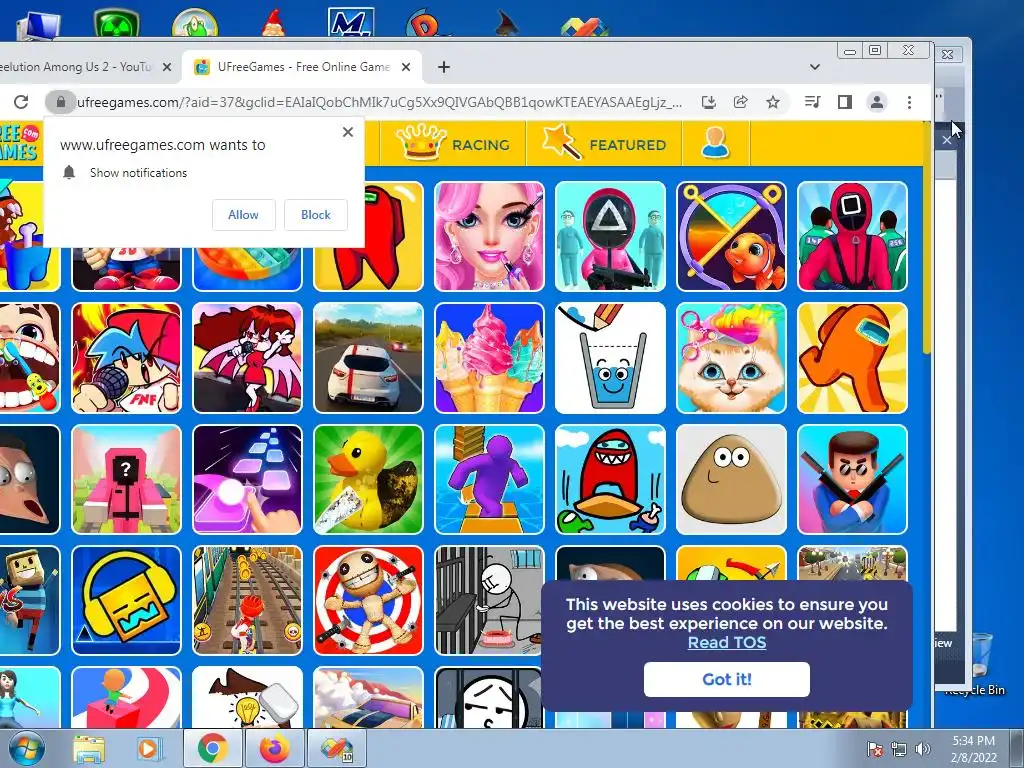Click the address bar URL field
Screen dimensions: 1024x768
coord(379,102)
